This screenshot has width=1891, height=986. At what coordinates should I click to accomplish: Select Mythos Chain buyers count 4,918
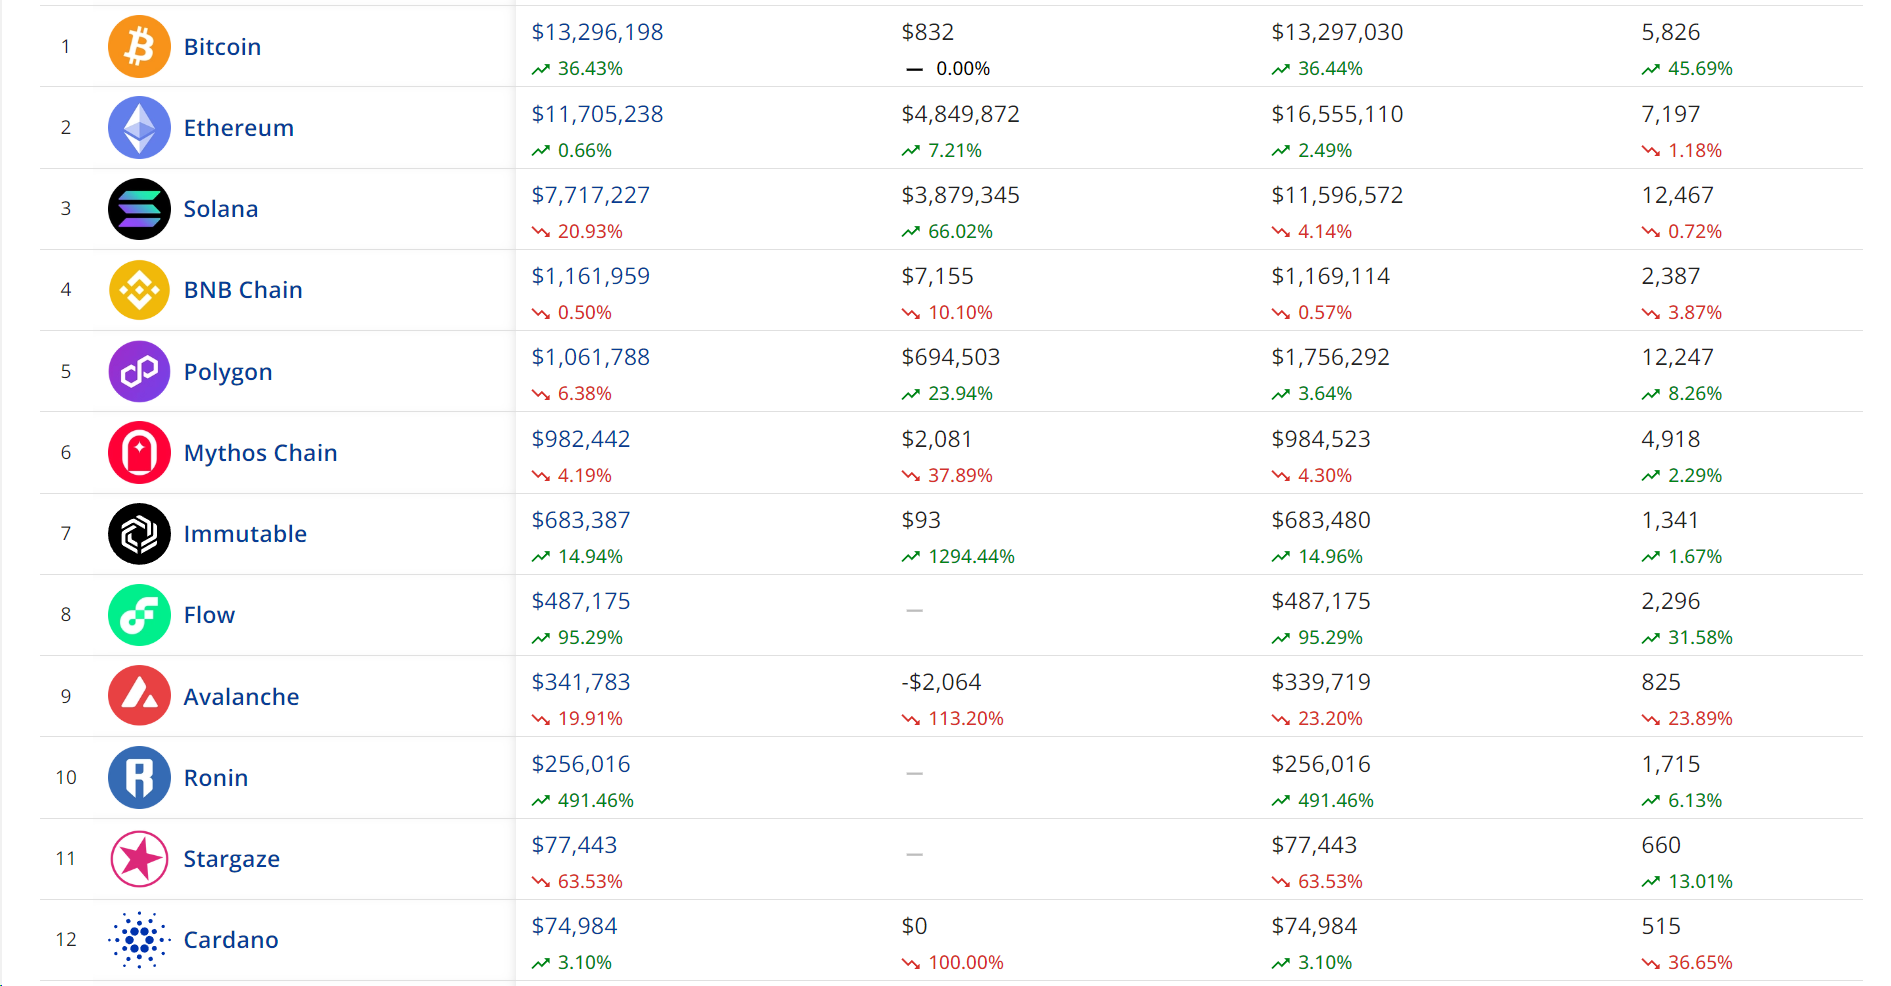1670,439
